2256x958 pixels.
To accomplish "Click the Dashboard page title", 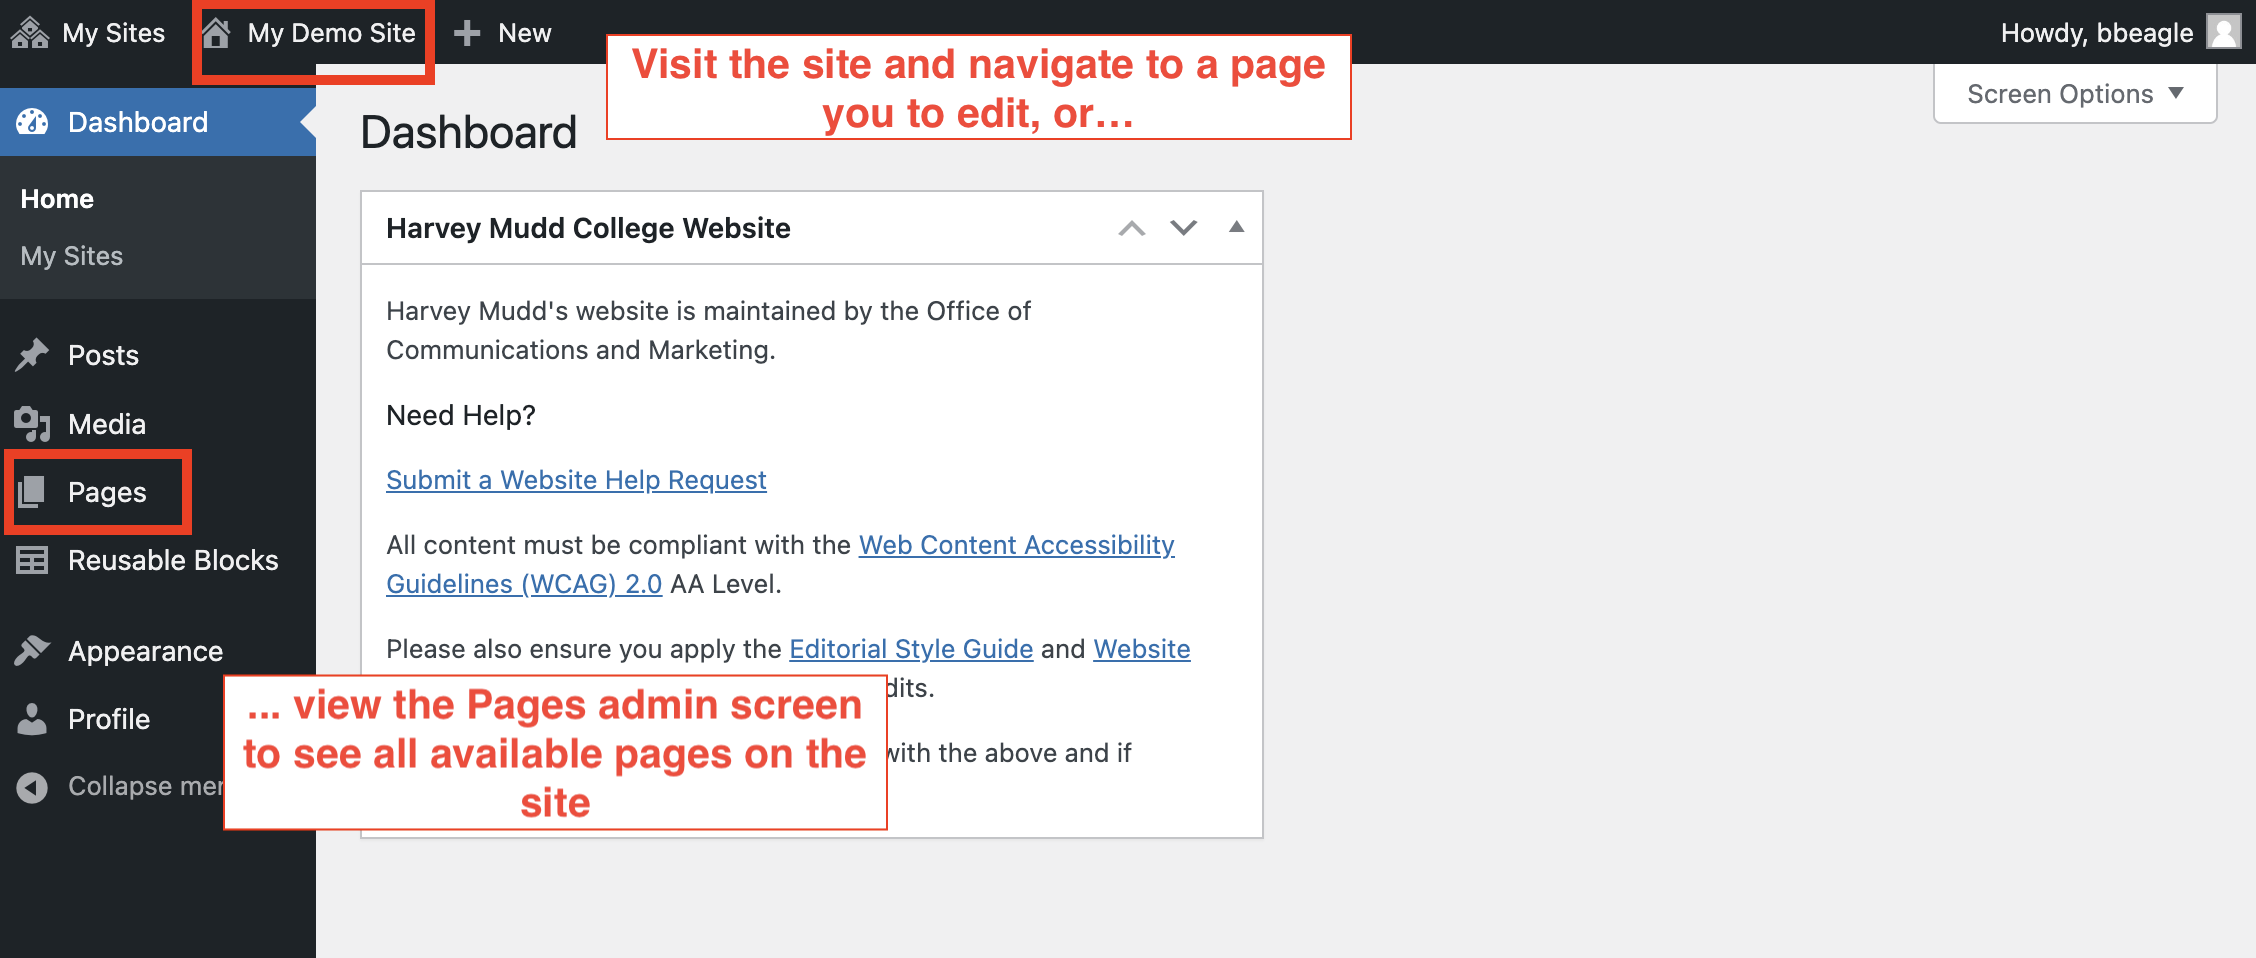I will (469, 132).
